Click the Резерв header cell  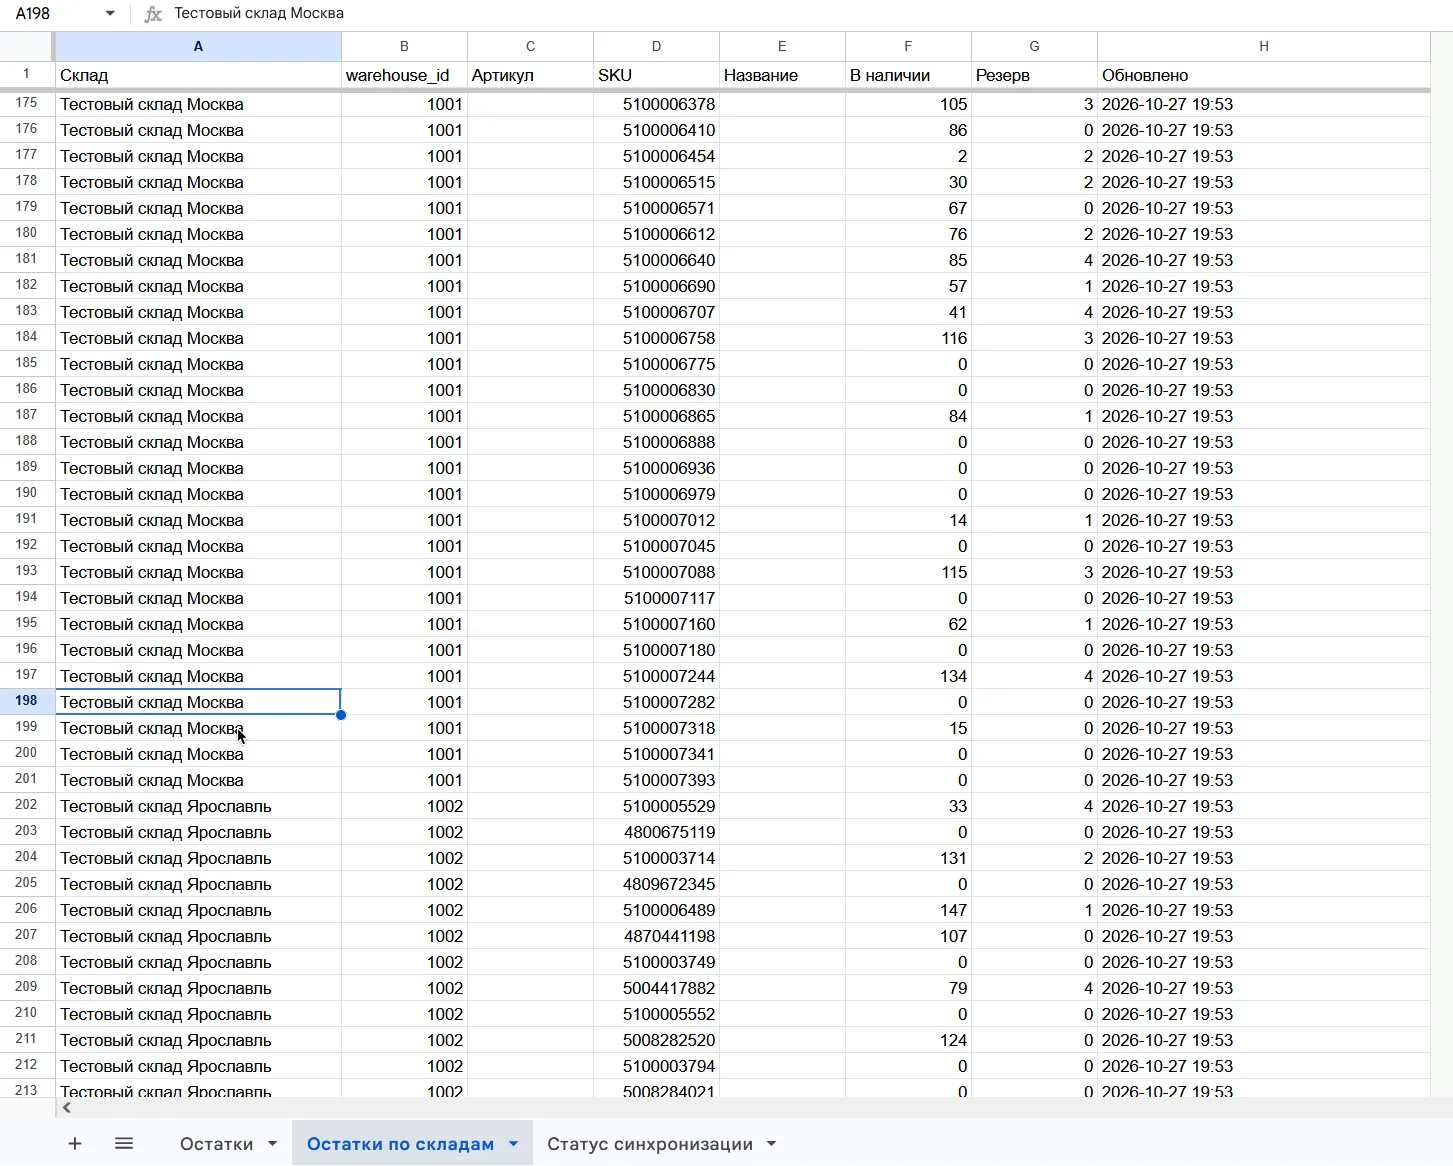pos(1034,75)
